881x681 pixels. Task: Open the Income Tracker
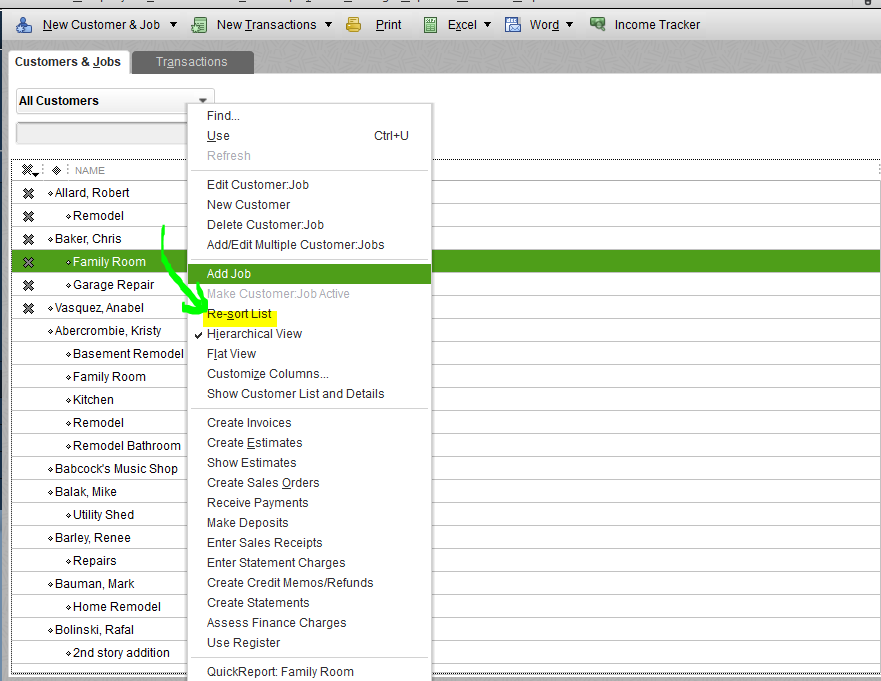598,24
